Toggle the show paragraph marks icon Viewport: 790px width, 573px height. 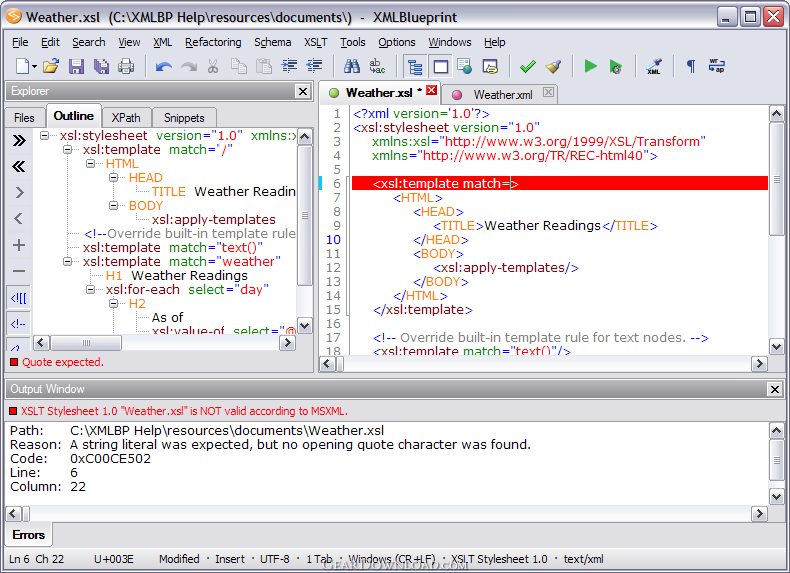point(691,66)
